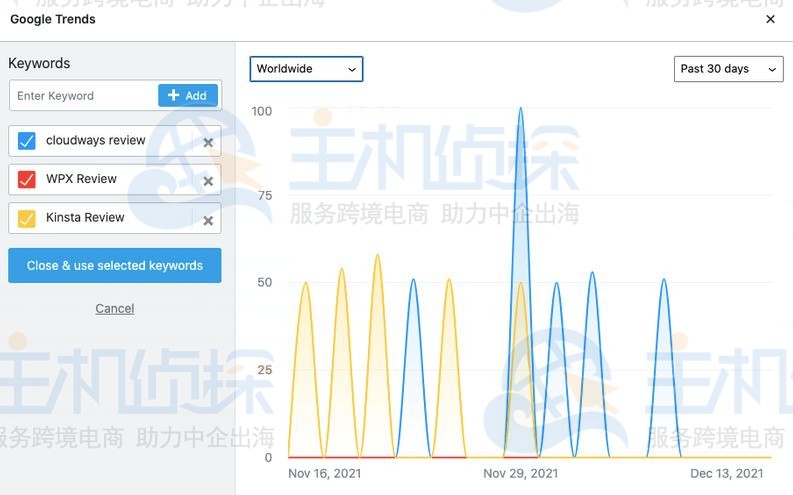
Task: Click the Add keyword button
Action: tap(188, 96)
